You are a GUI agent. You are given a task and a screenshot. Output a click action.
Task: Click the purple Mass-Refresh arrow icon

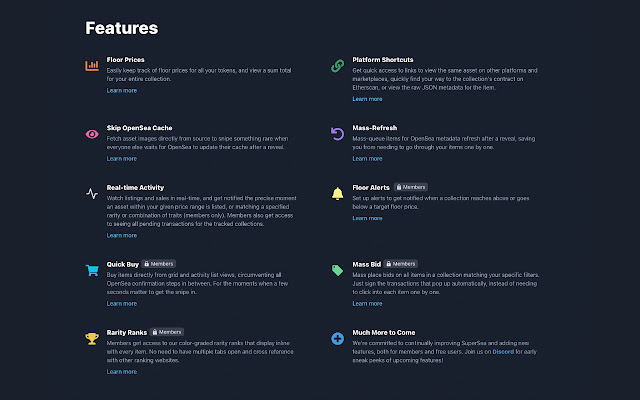click(338, 134)
